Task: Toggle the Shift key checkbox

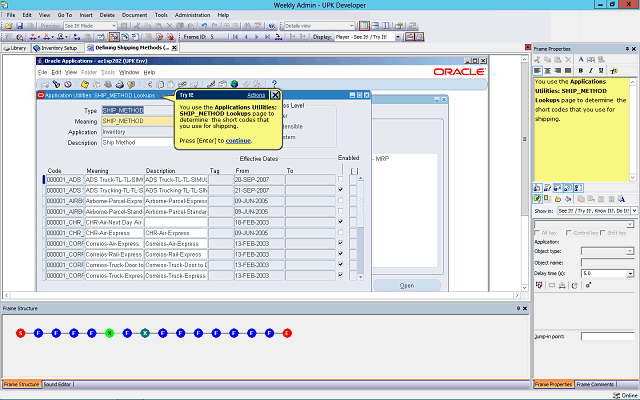Action: tap(603, 233)
